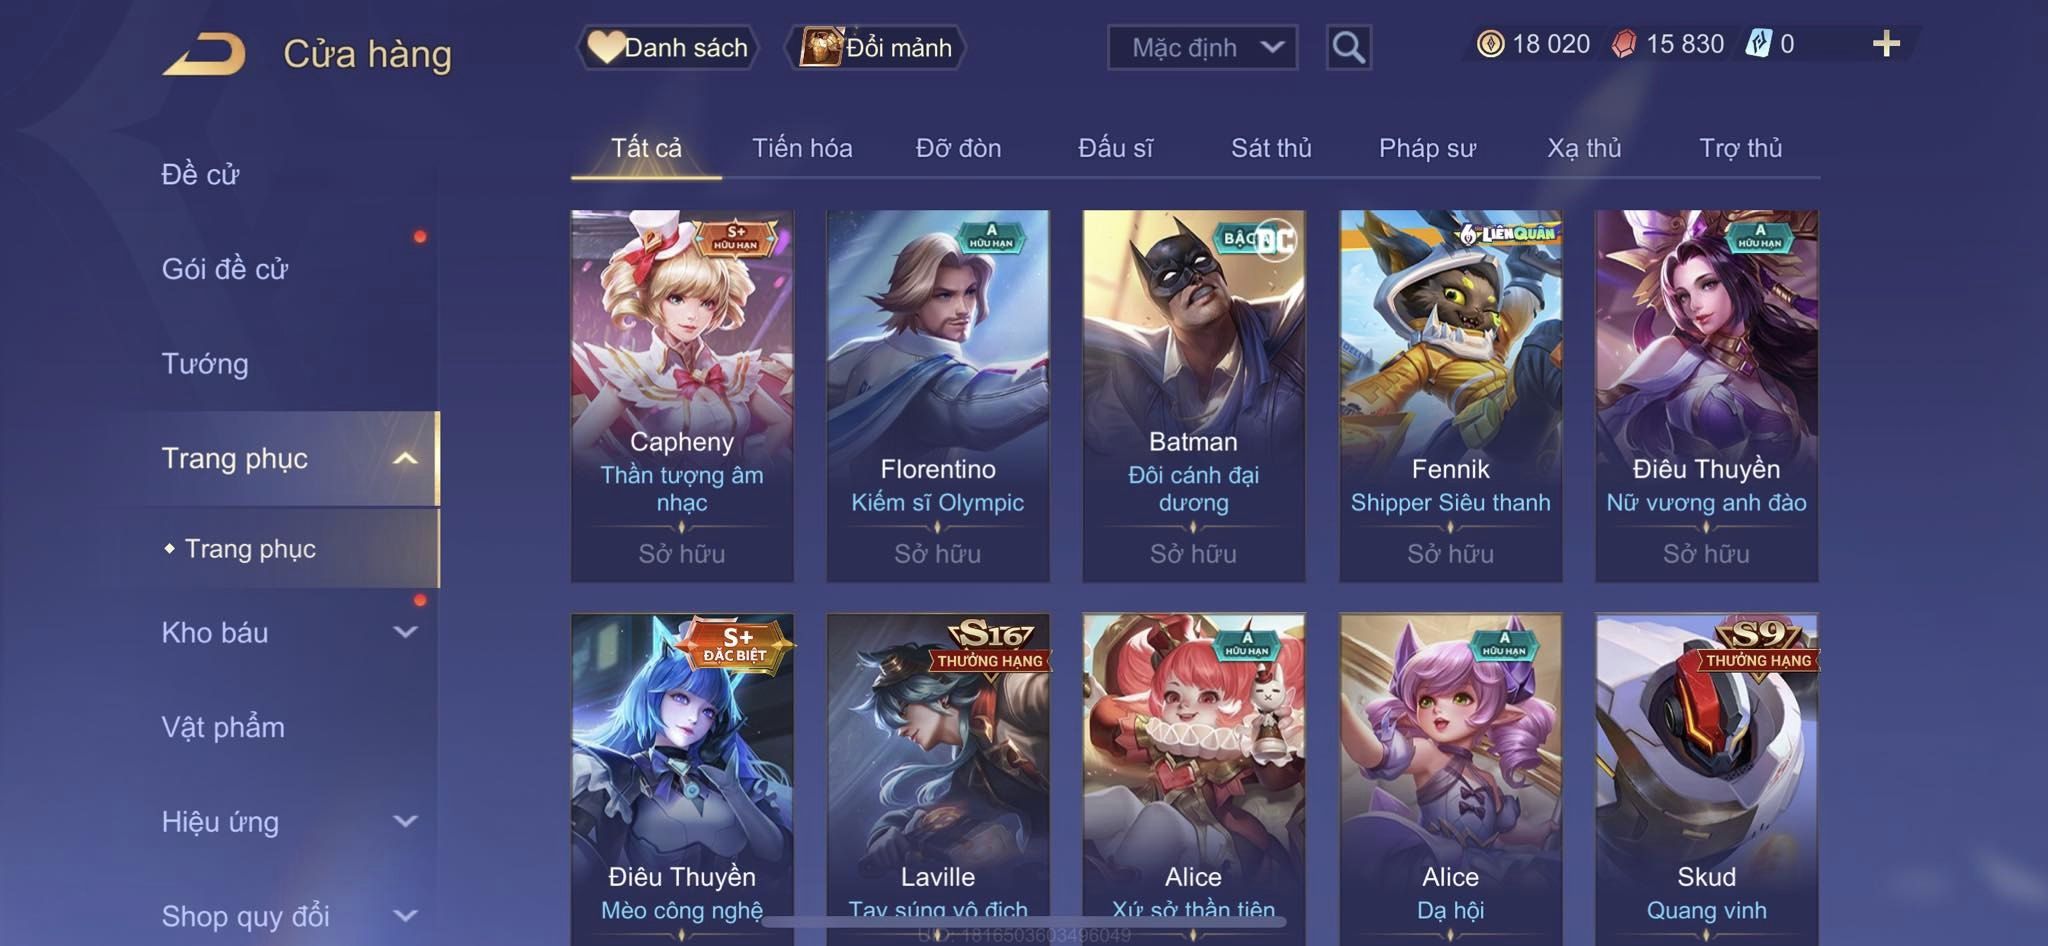2048x946 pixels.
Task: Collapse the Trang phục sidebar section
Action: click(405, 459)
